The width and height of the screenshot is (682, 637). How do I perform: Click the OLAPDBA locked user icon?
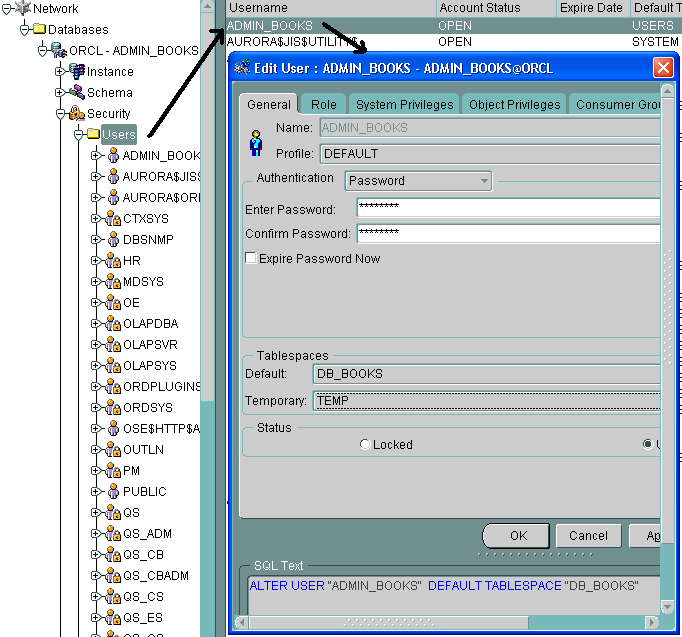113,323
